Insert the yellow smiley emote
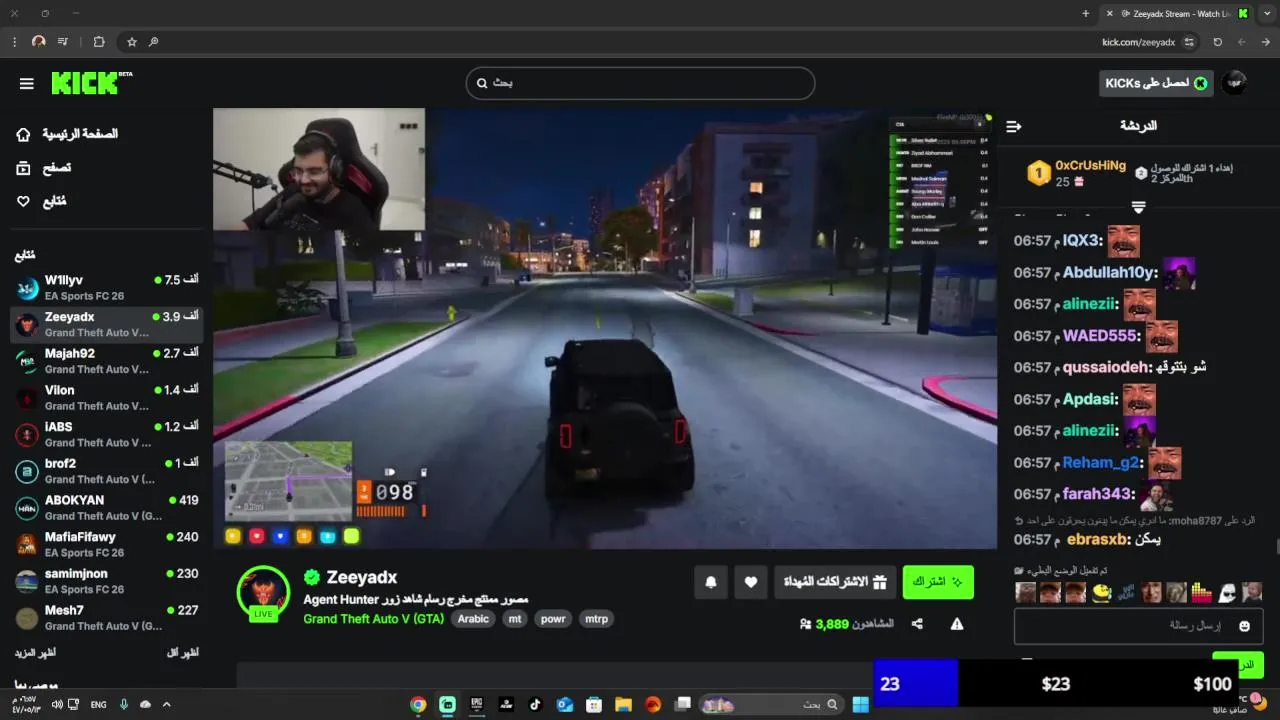The width and height of the screenshot is (1280, 720). (x=1100, y=593)
